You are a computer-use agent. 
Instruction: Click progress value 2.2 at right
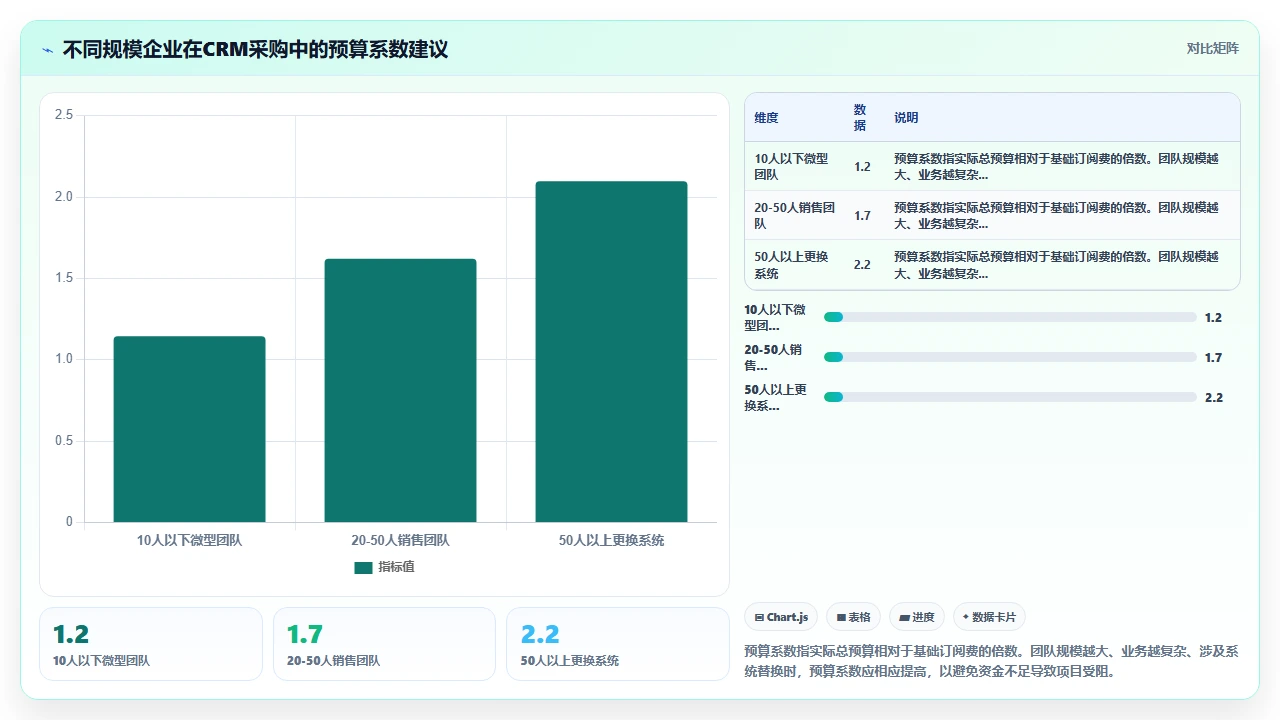click(1214, 397)
